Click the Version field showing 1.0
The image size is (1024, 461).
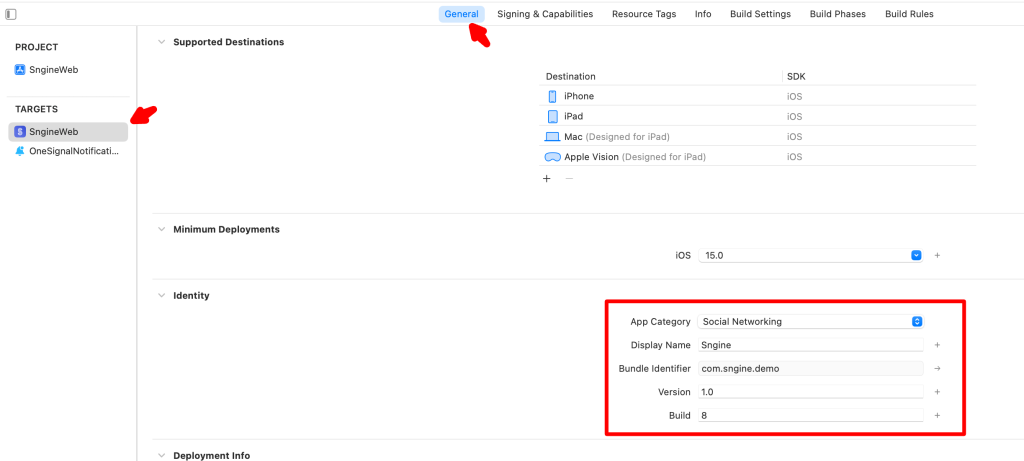810,392
